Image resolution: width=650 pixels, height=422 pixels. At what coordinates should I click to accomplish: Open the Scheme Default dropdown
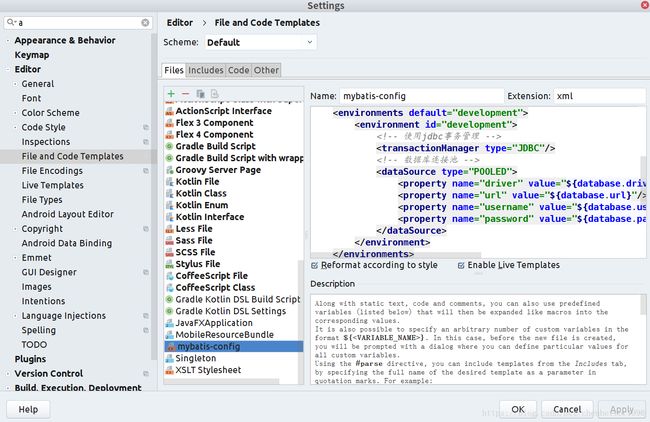pos(261,42)
